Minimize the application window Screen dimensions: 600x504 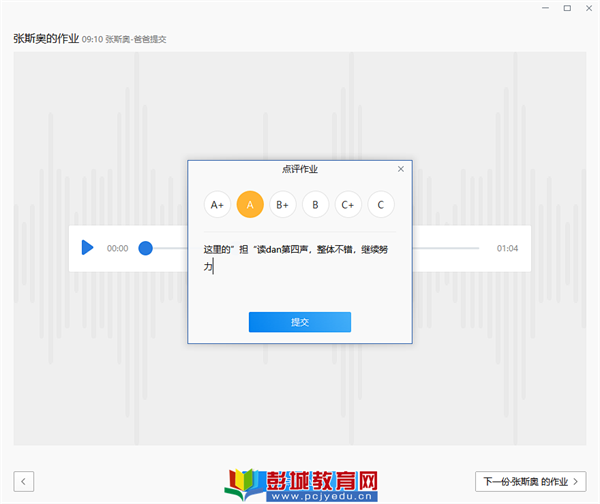(x=545, y=8)
